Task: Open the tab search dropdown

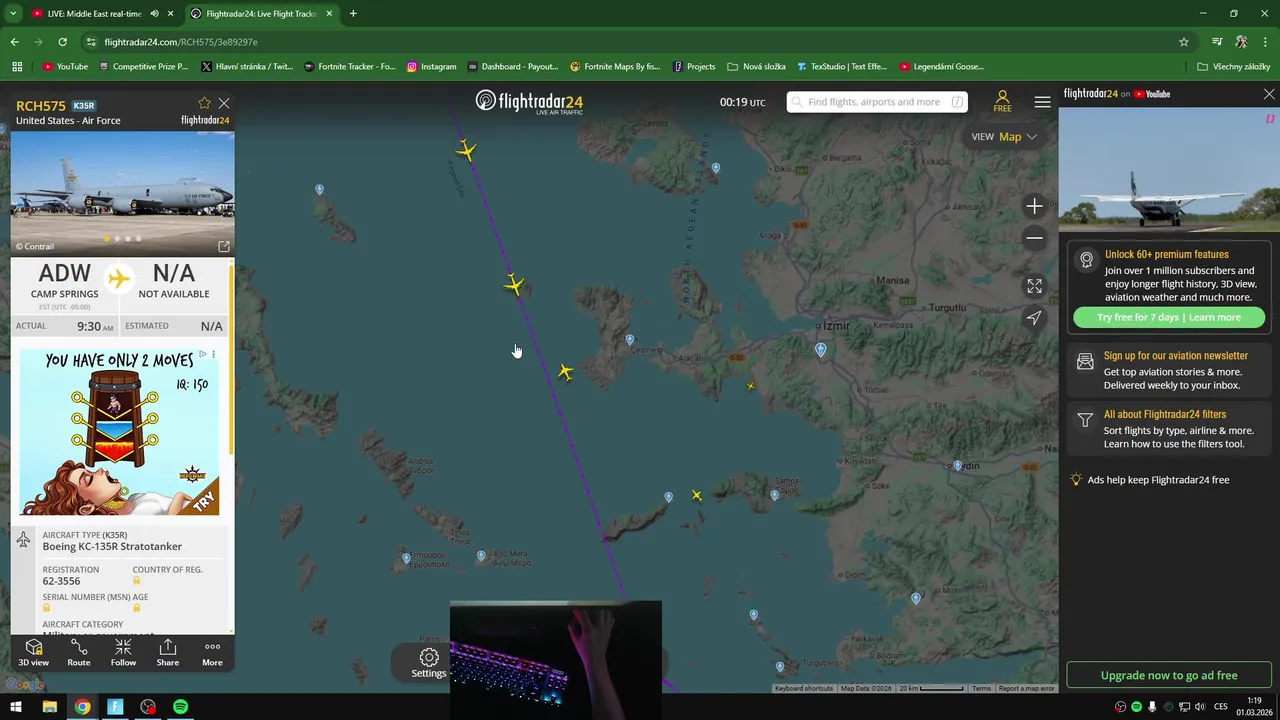Action: (13, 14)
